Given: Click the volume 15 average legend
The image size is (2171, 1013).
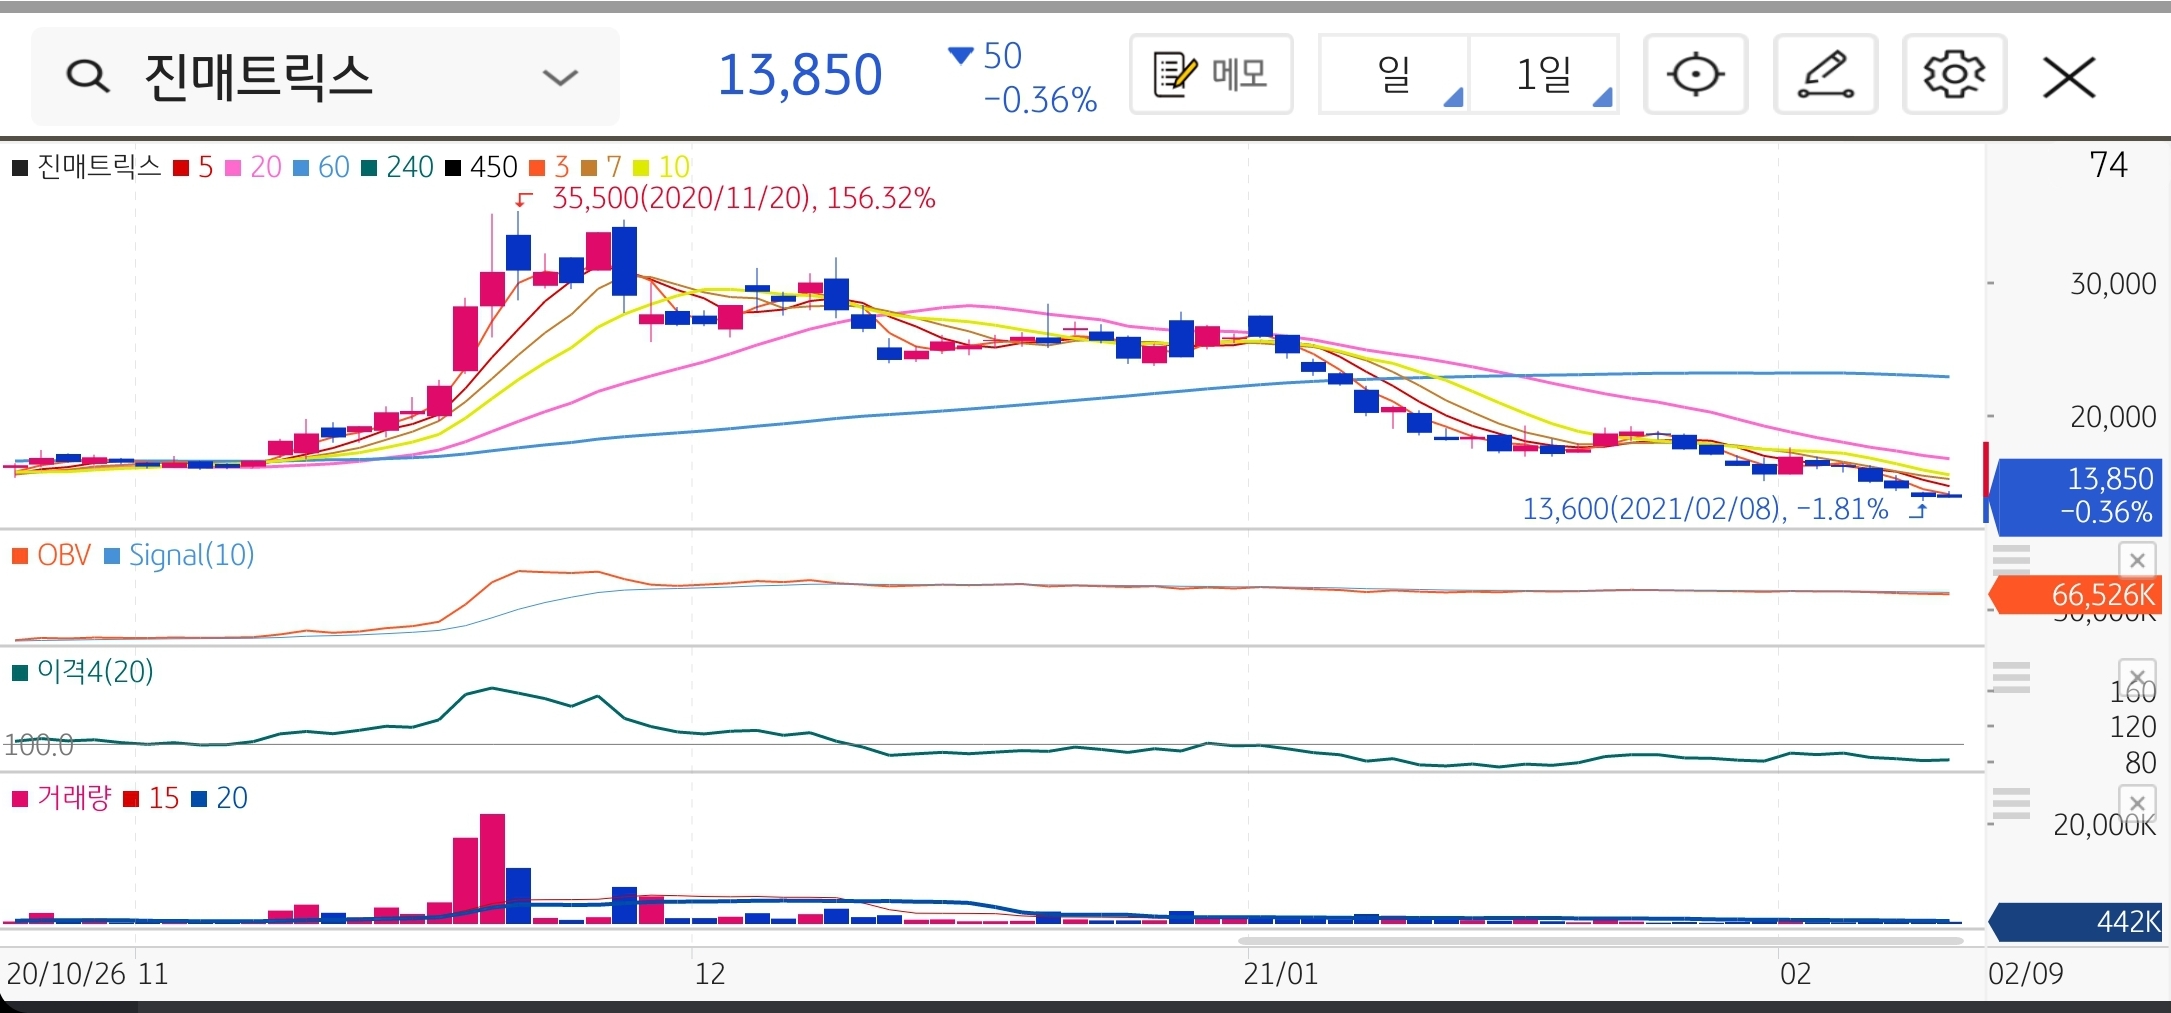Looking at the screenshot, I should [151, 798].
